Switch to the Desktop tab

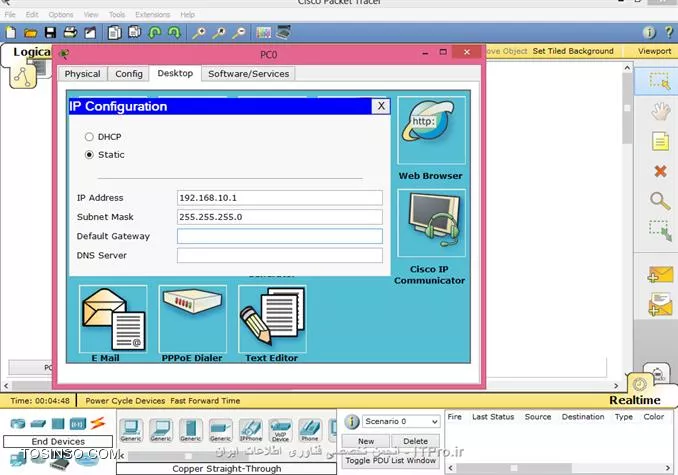tap(175, 73)
